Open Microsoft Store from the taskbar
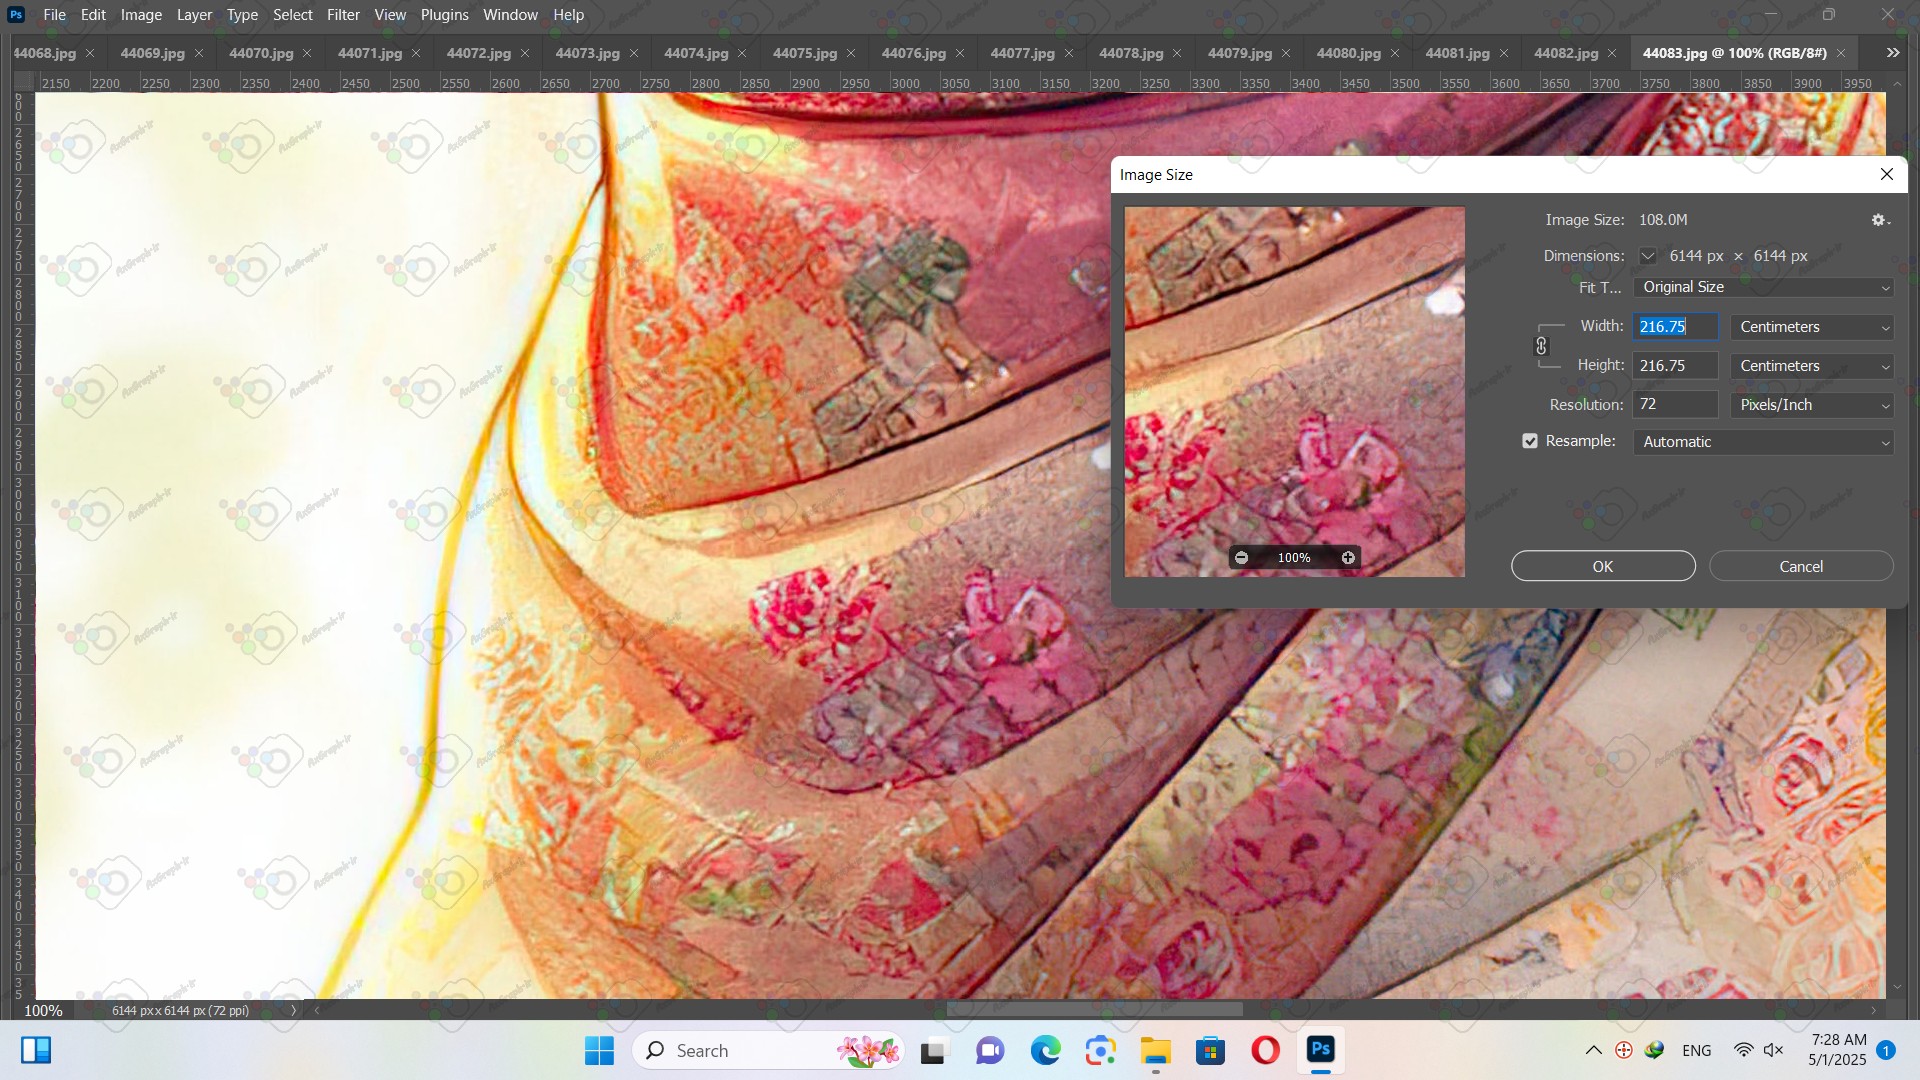1920x1080 pixels. pos(1211,1051)
